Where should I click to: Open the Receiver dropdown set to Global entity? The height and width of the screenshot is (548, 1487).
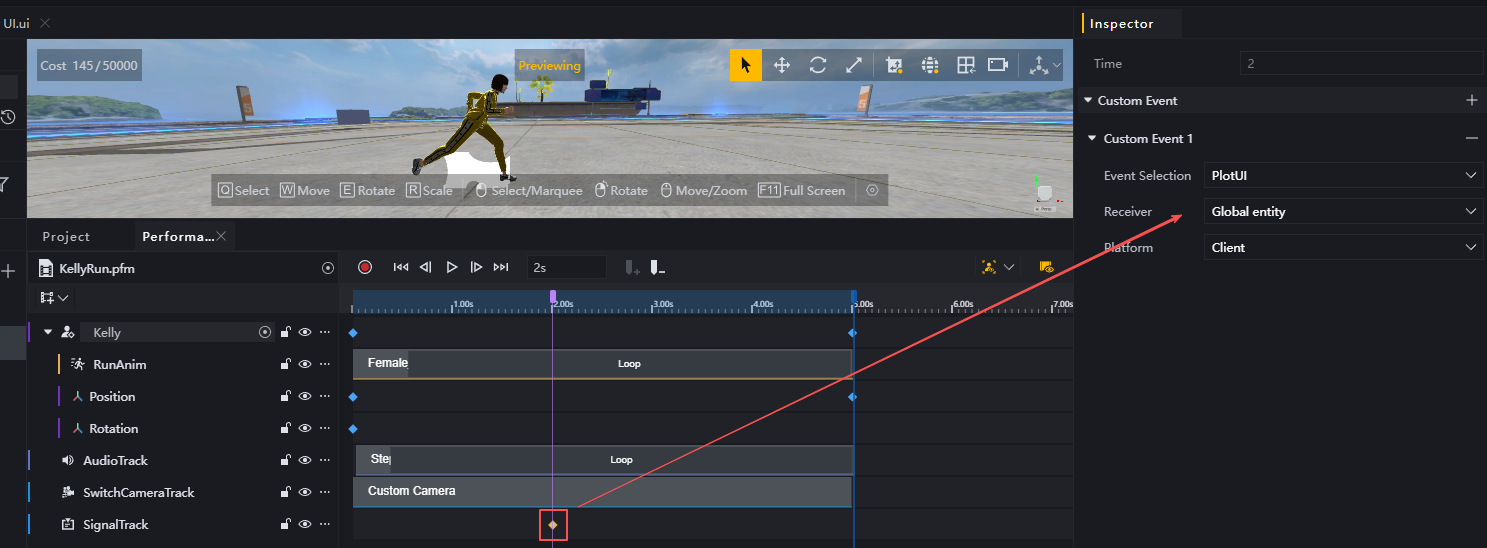[x=1343, y=212]
